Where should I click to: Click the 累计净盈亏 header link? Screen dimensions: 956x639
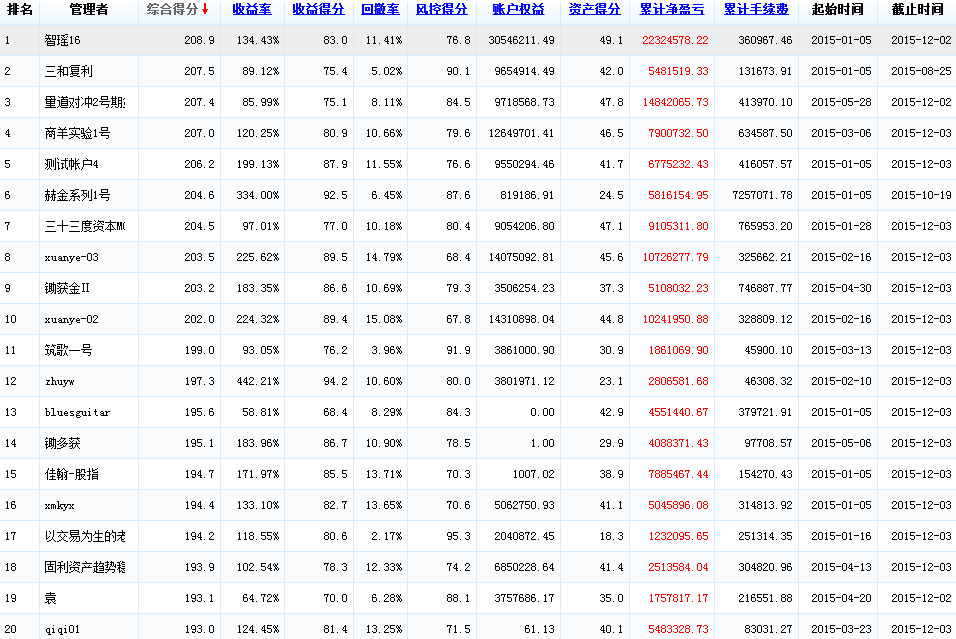pos(672,9)
